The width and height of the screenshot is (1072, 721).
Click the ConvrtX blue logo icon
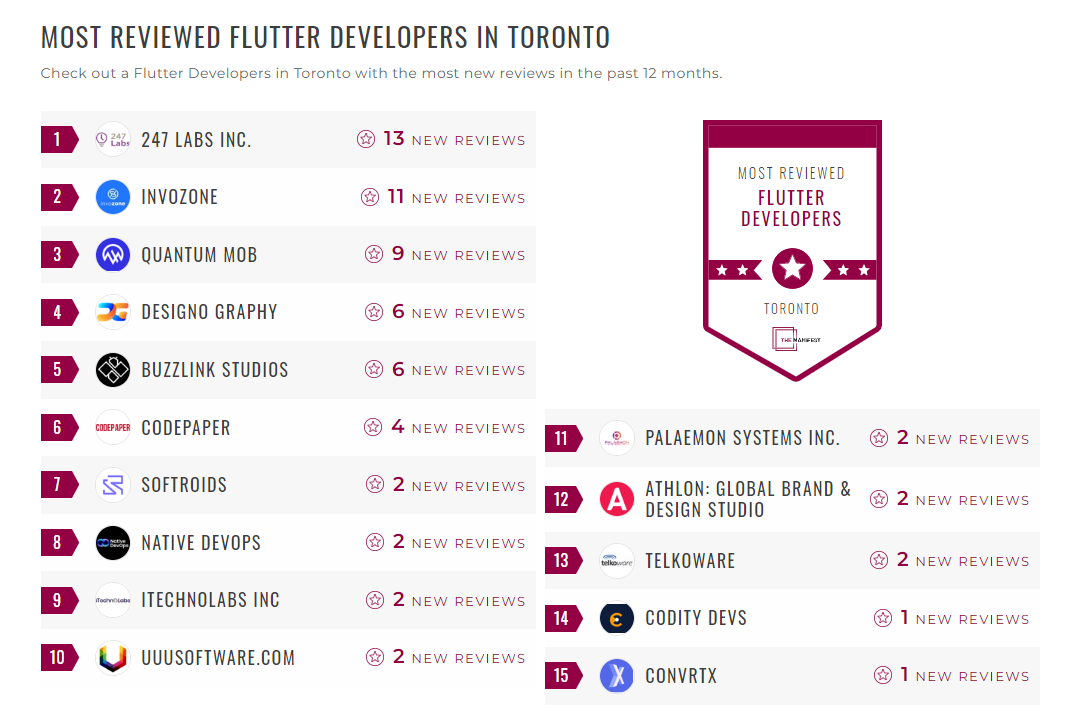617,676
